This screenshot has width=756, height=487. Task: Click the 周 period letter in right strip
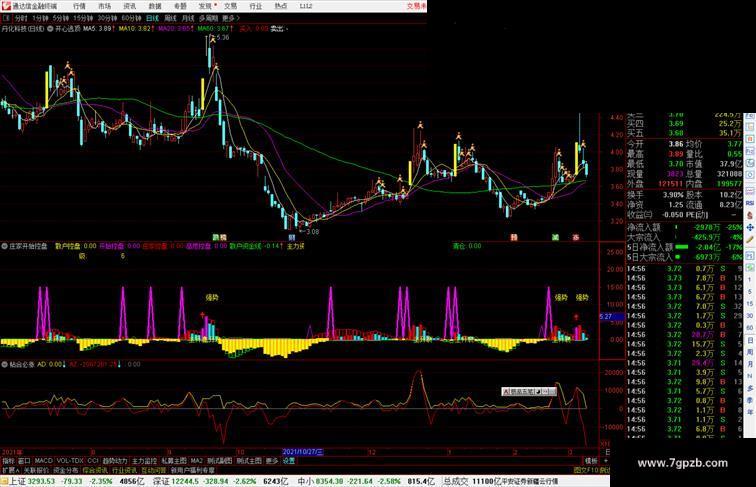pyautogui.click(x=750, y=352)
